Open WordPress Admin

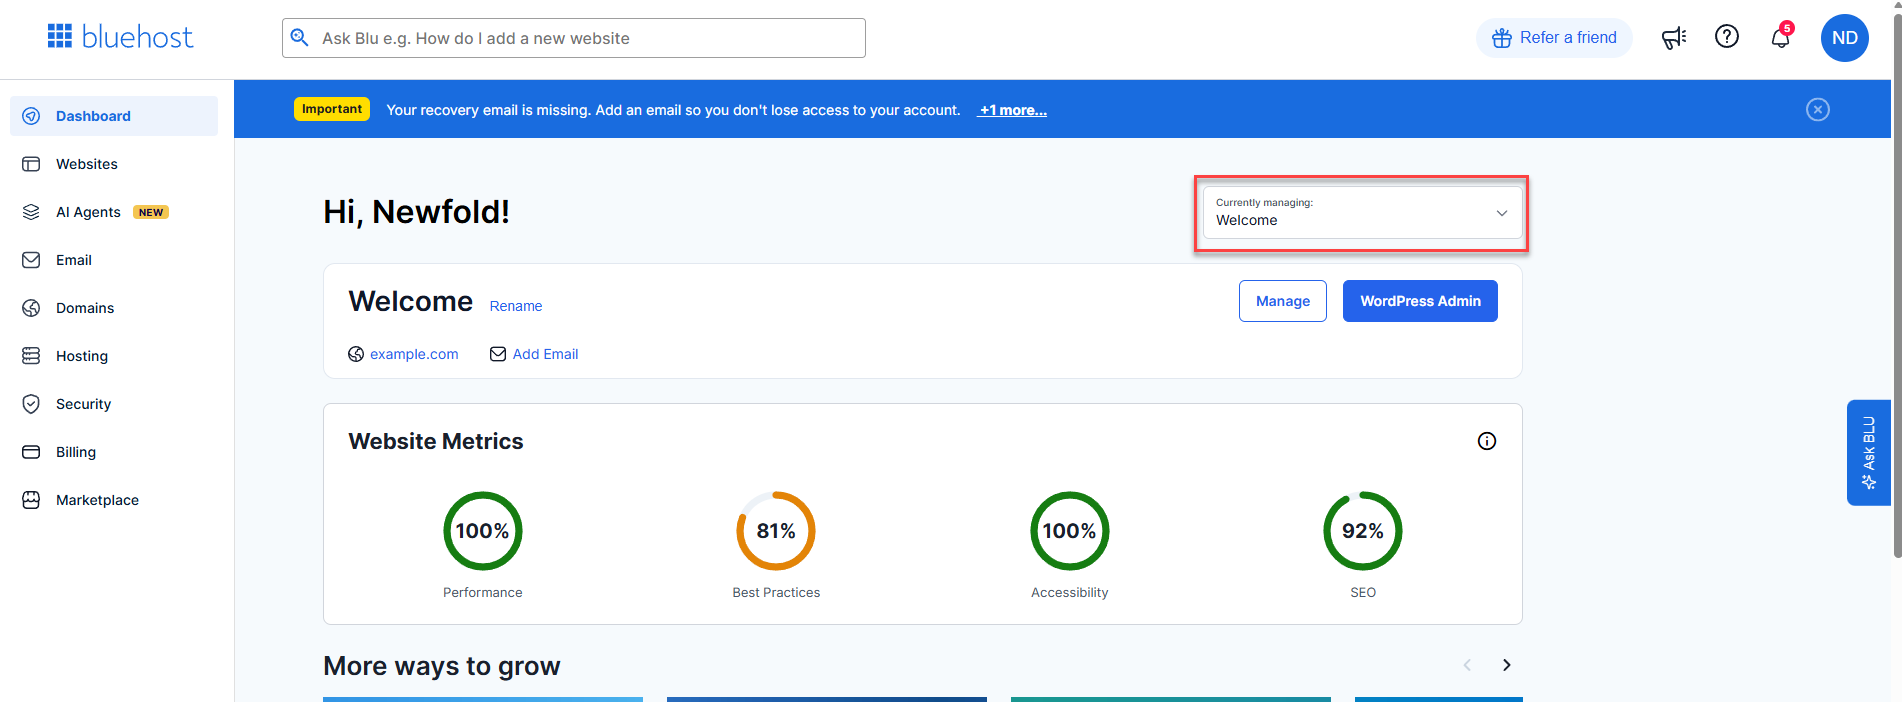click(1420, 301)
